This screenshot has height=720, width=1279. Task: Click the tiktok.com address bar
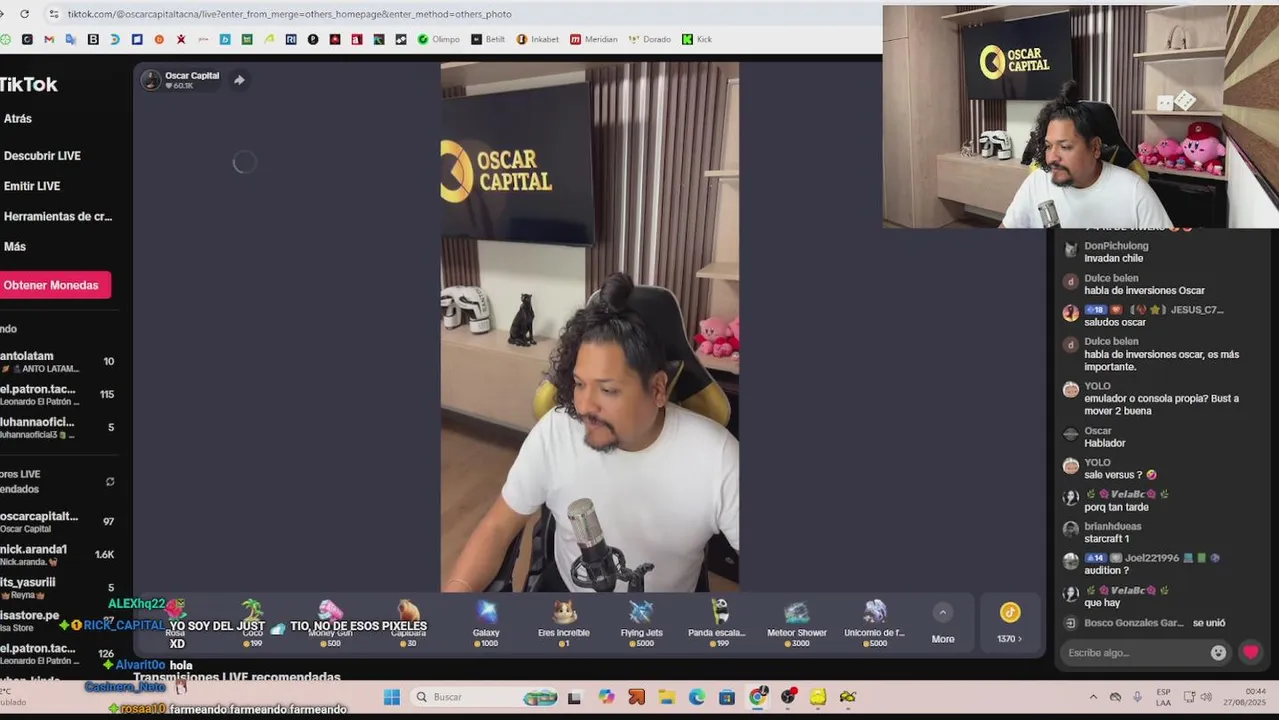[x=289, y=14]
